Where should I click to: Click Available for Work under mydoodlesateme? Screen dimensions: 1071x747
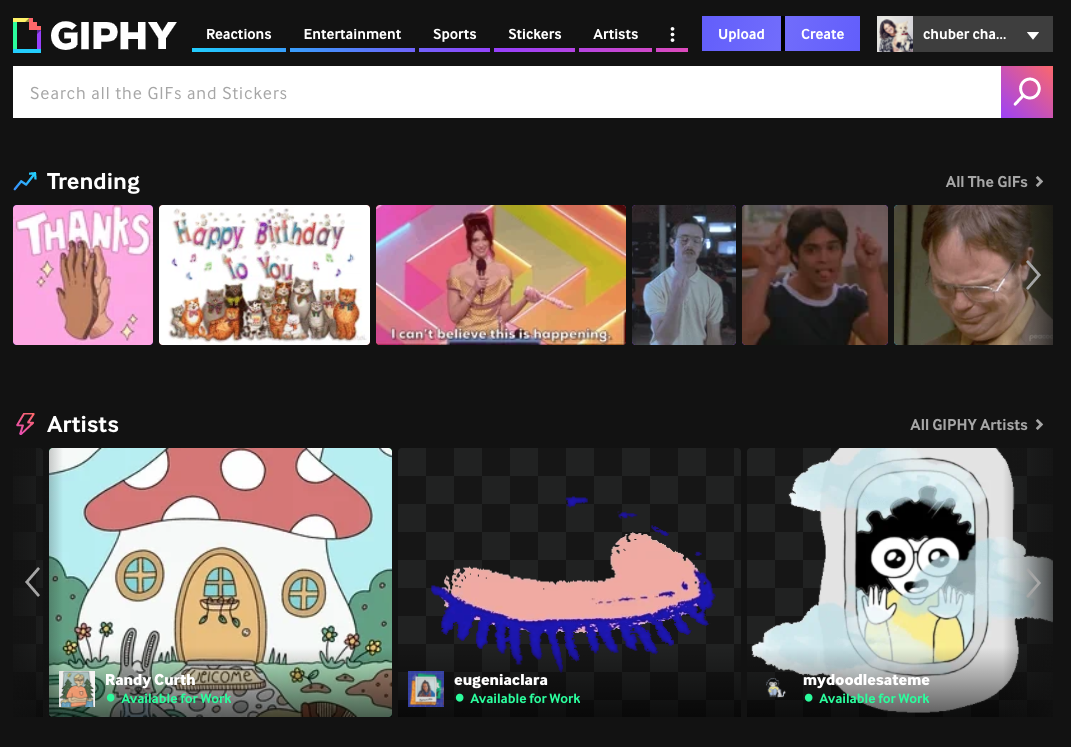point(874,699)
